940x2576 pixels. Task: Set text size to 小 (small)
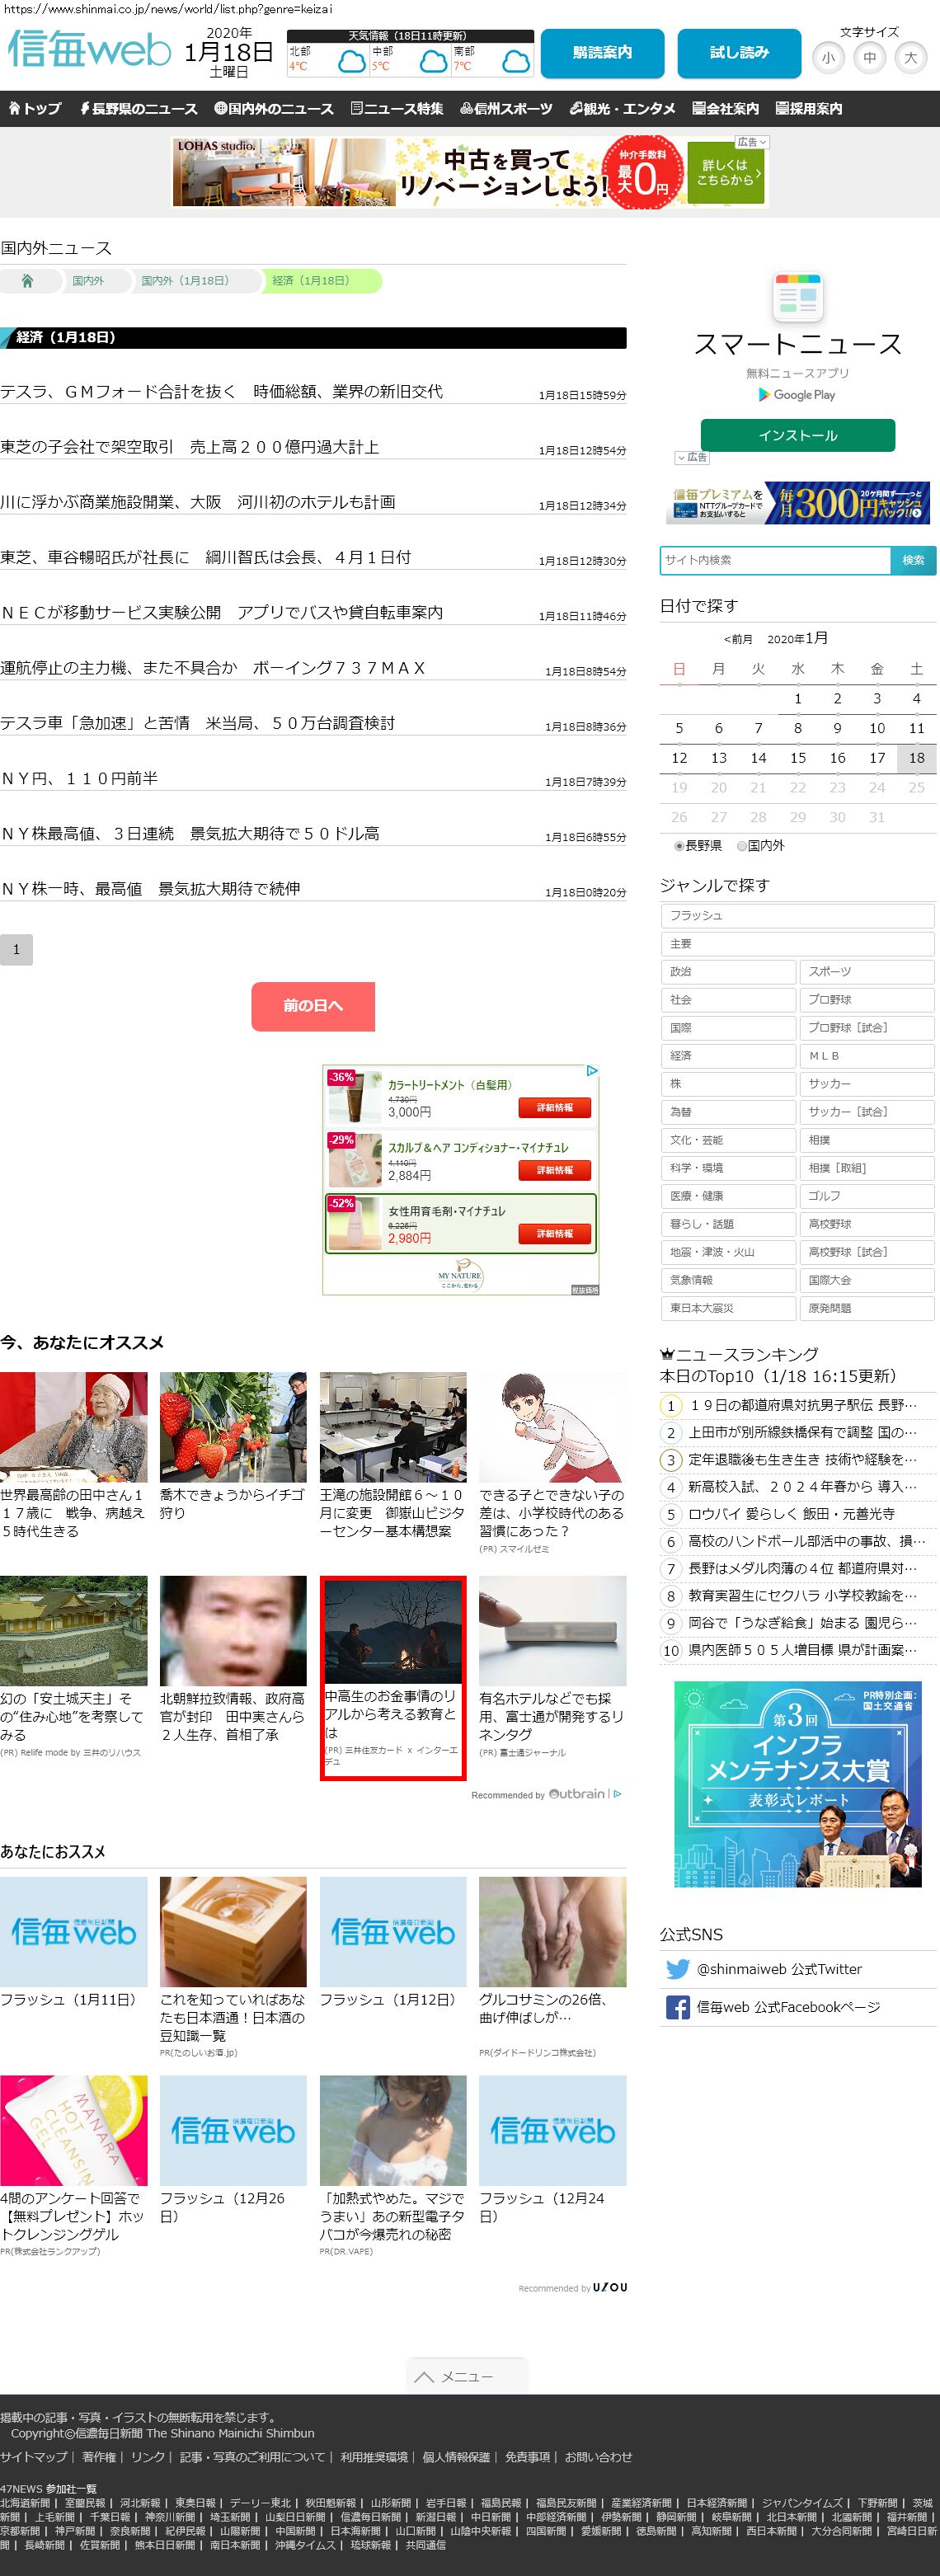click(828, 58)
